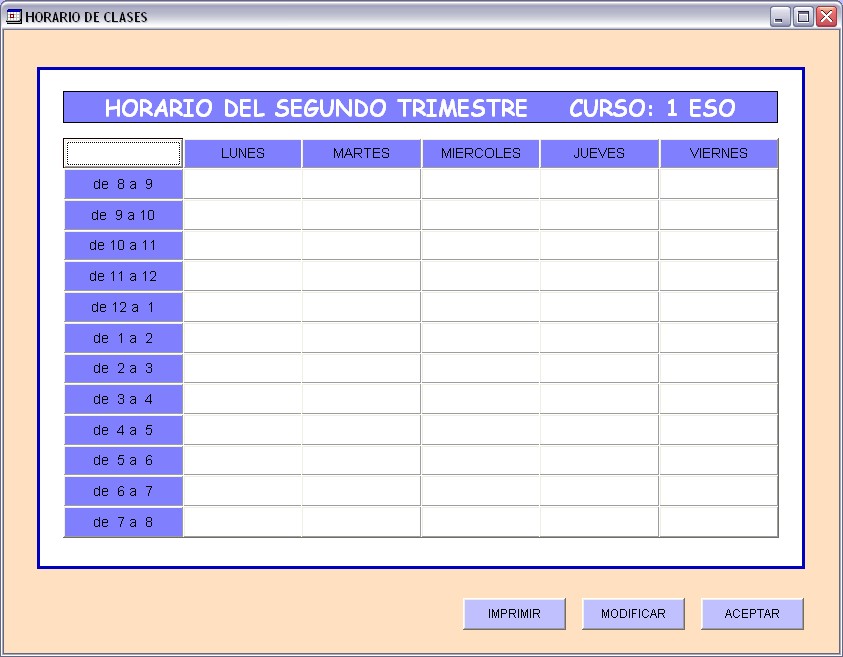
Task: Click the VIERNES cell for 5 a 6
Action: [x=719, y=461]
